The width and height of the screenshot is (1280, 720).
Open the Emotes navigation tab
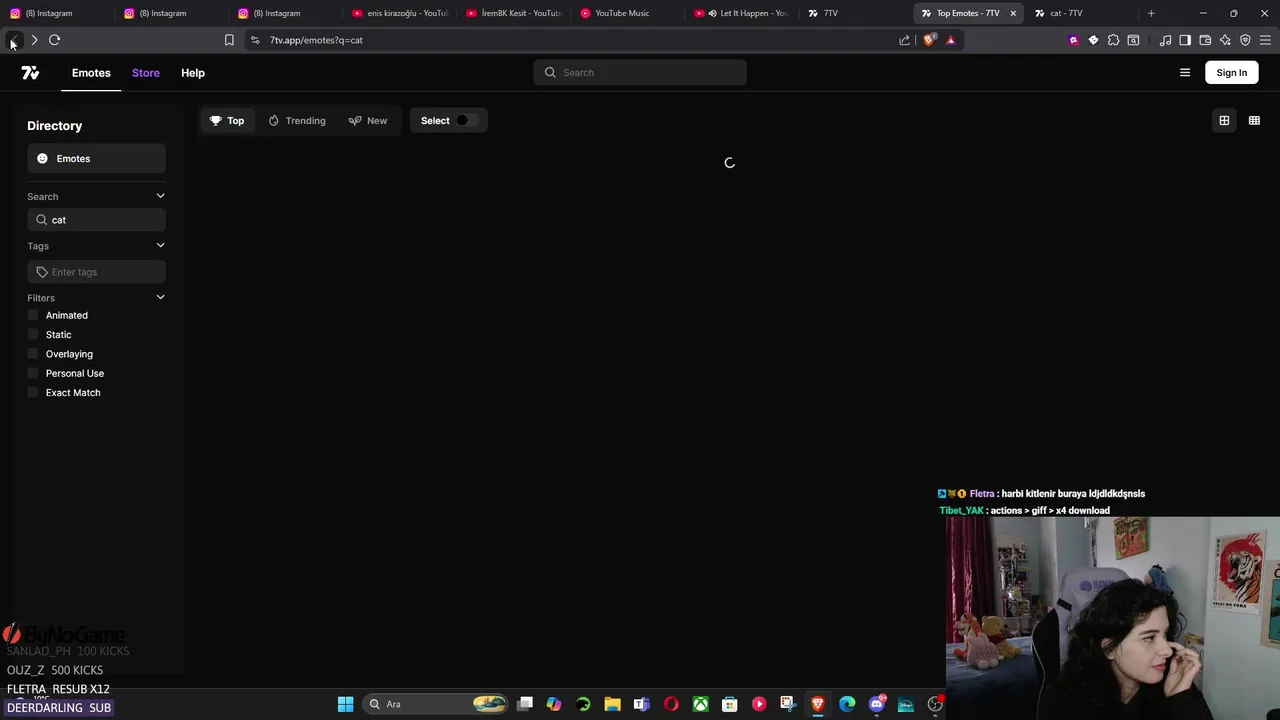click(91, 73)
